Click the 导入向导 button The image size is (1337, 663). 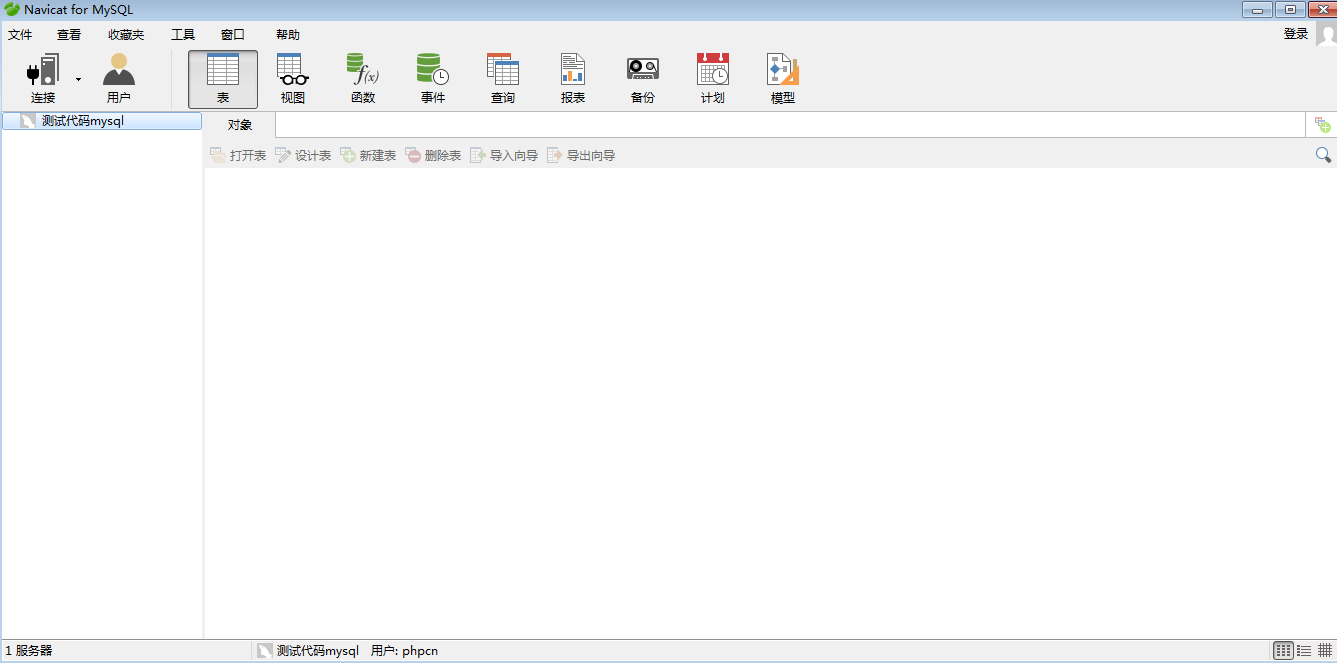tap(503, 155)
